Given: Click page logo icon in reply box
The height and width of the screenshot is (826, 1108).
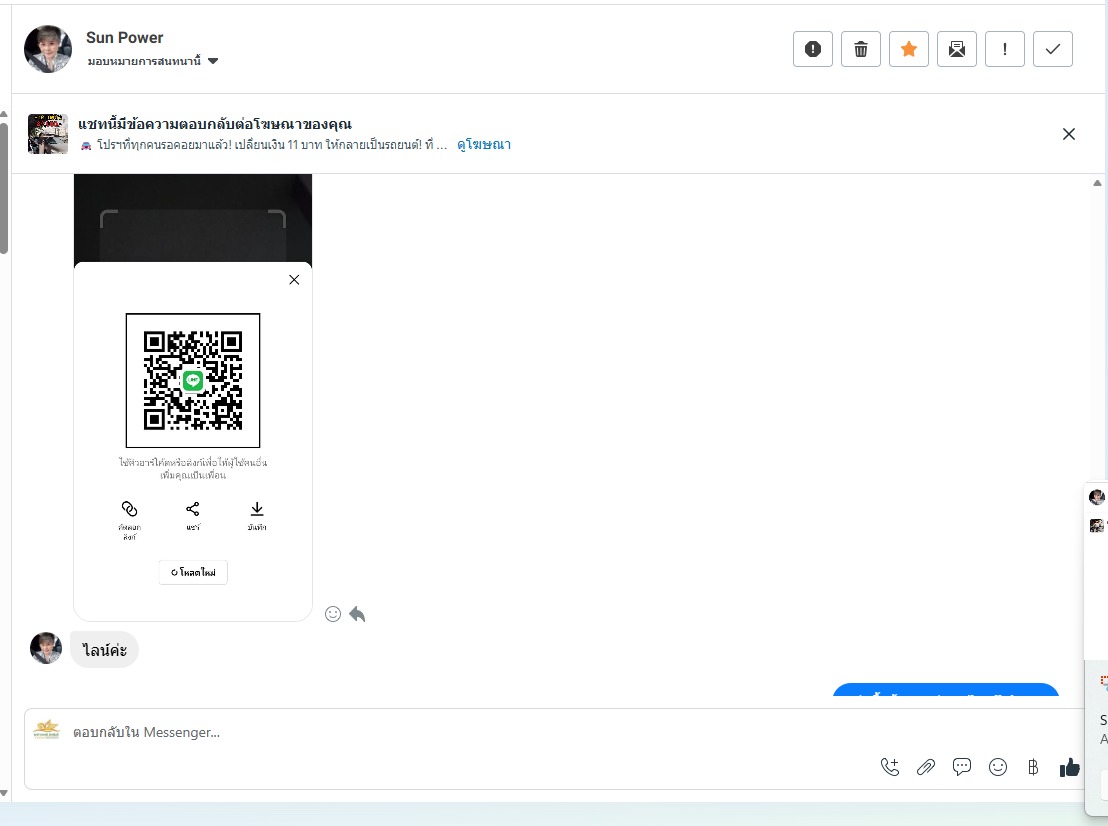Looking at the screenshot, I should (x=47, y=729).
